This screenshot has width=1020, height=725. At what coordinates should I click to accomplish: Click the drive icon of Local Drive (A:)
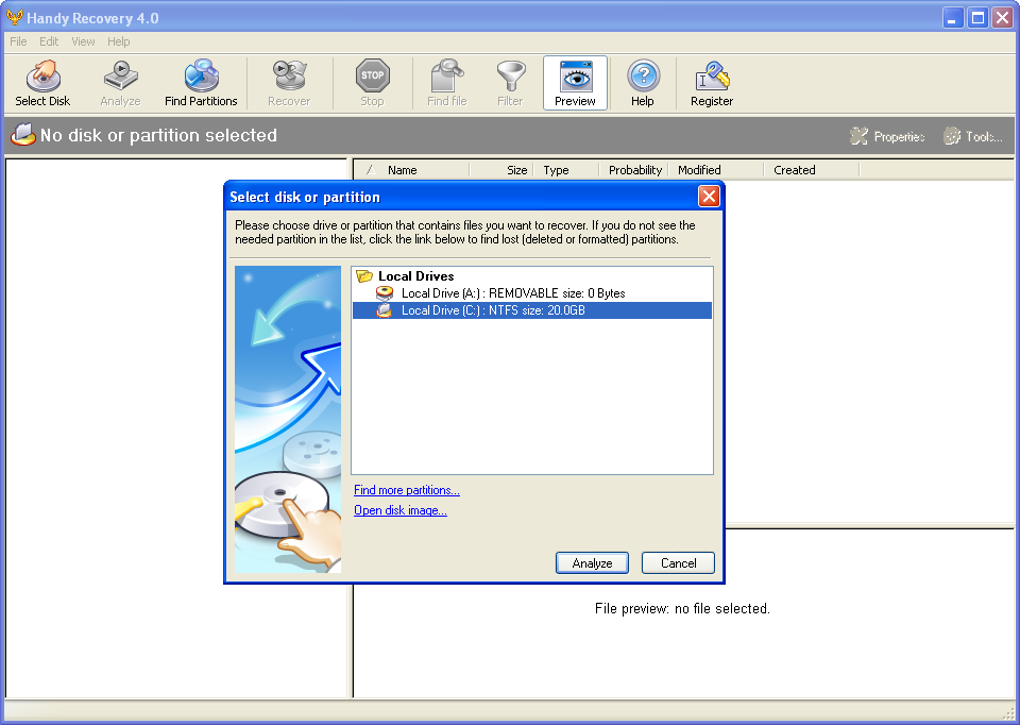click(x=384, y=293)
